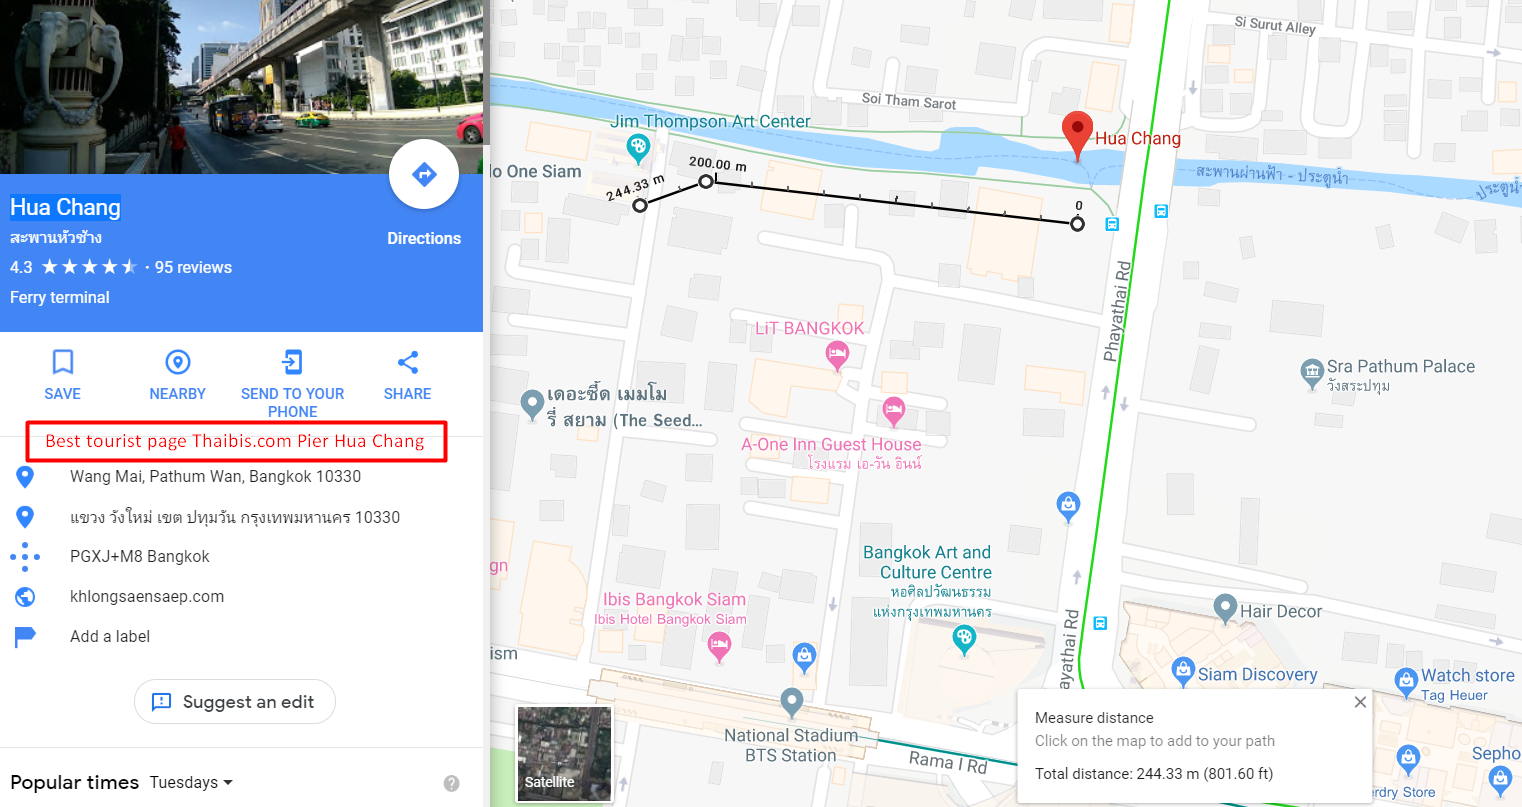This screenshot has width=1522, height=807.
Task: Close the Measure distance box
Action: [1360, 702]
